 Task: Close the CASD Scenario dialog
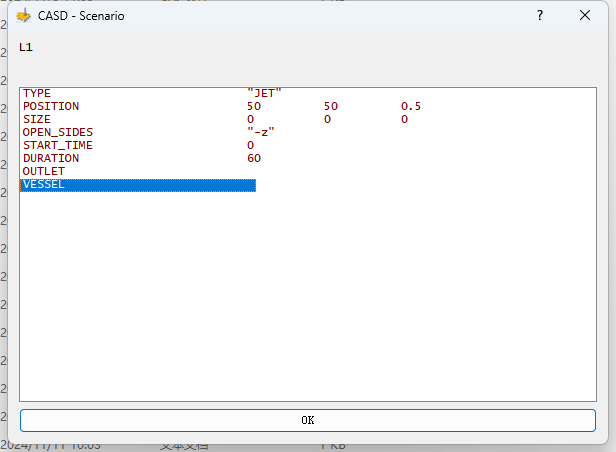[585, 16]
